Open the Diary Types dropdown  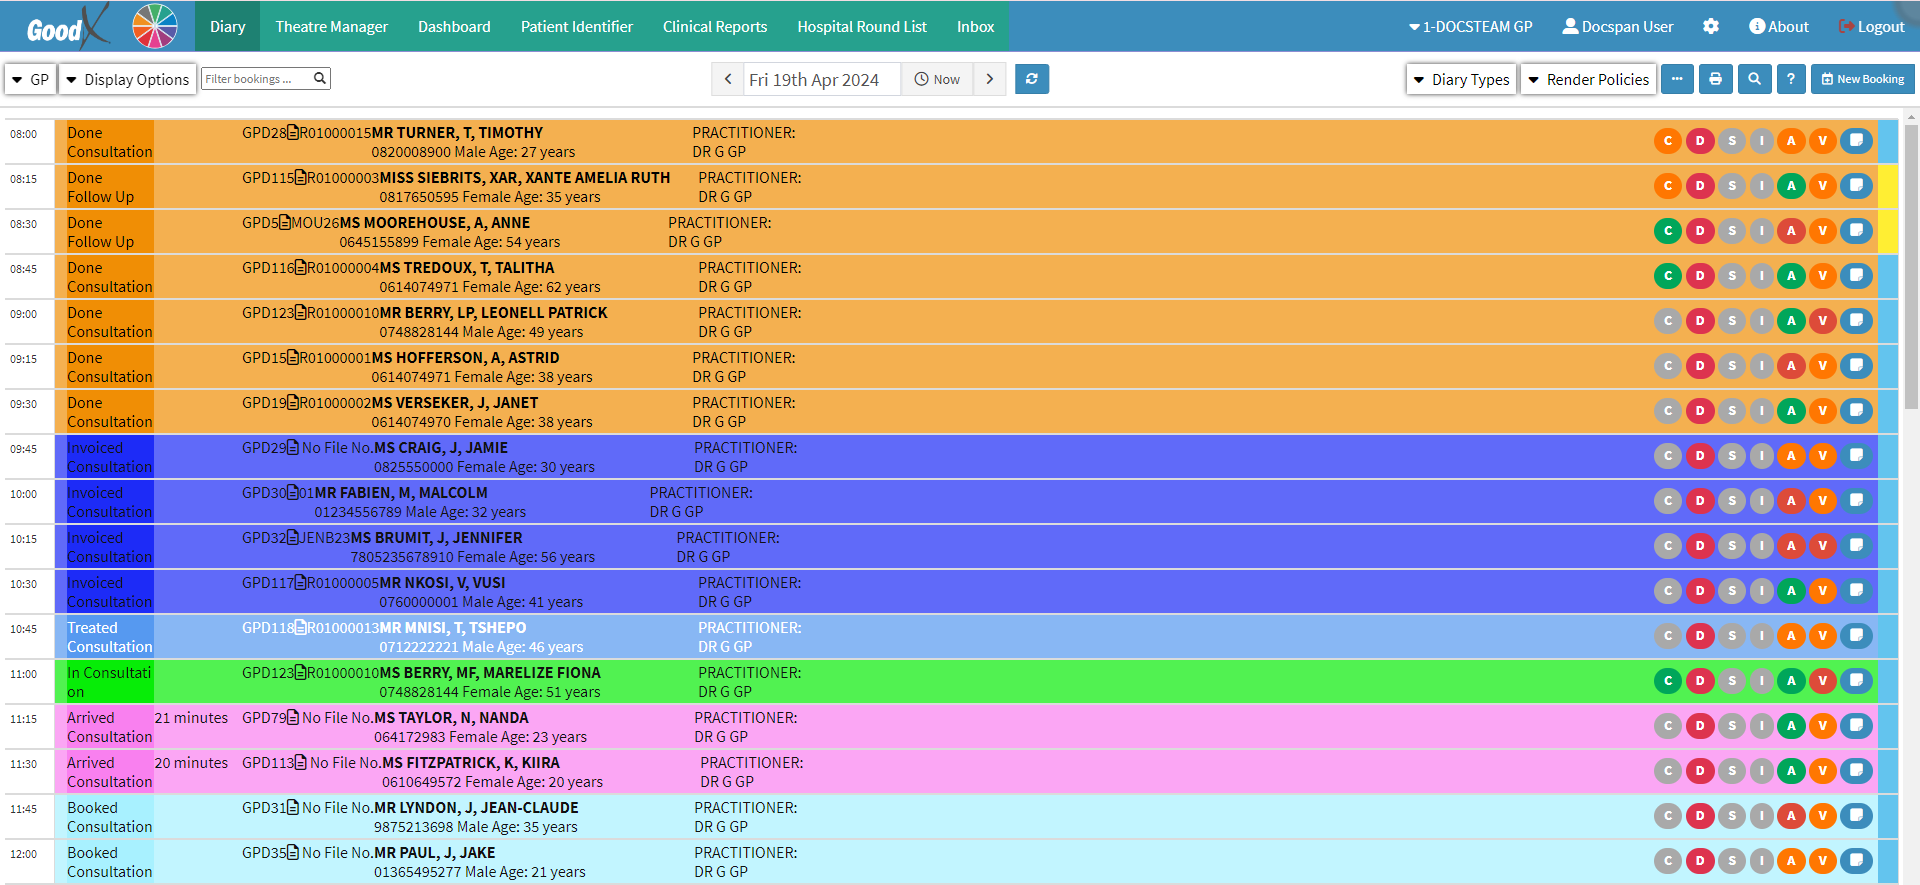(1461, 79)
